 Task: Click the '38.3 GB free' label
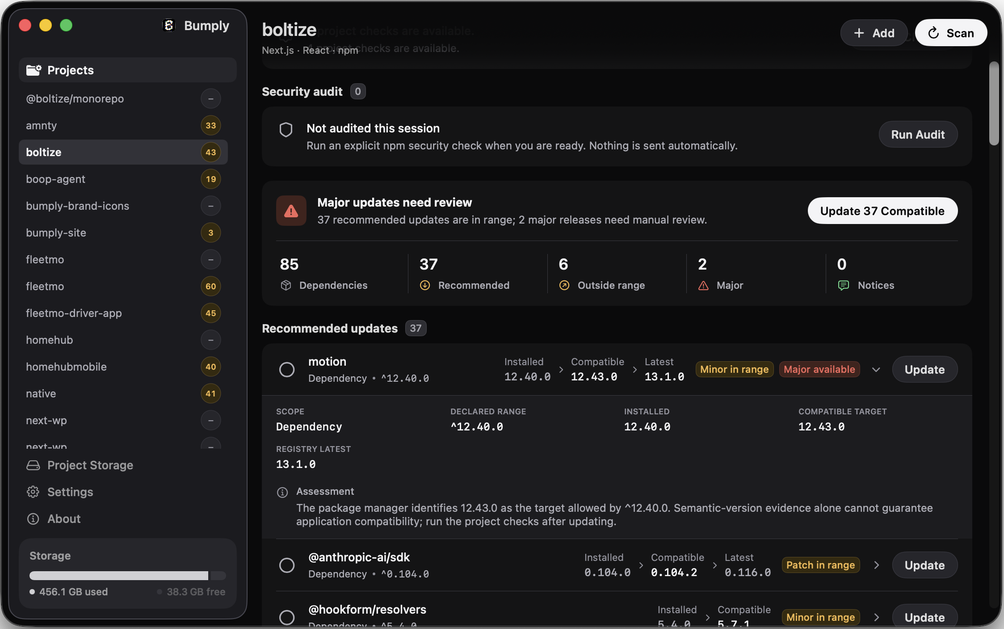tap(195, 592)
